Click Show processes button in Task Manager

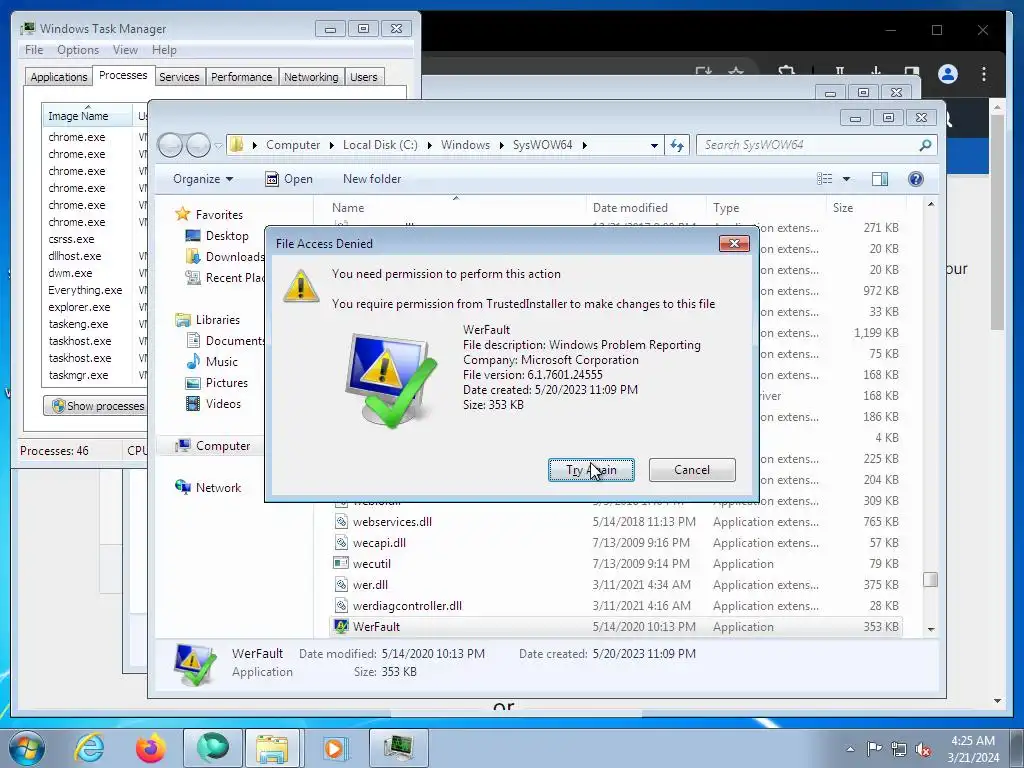(x=96, y=406)
